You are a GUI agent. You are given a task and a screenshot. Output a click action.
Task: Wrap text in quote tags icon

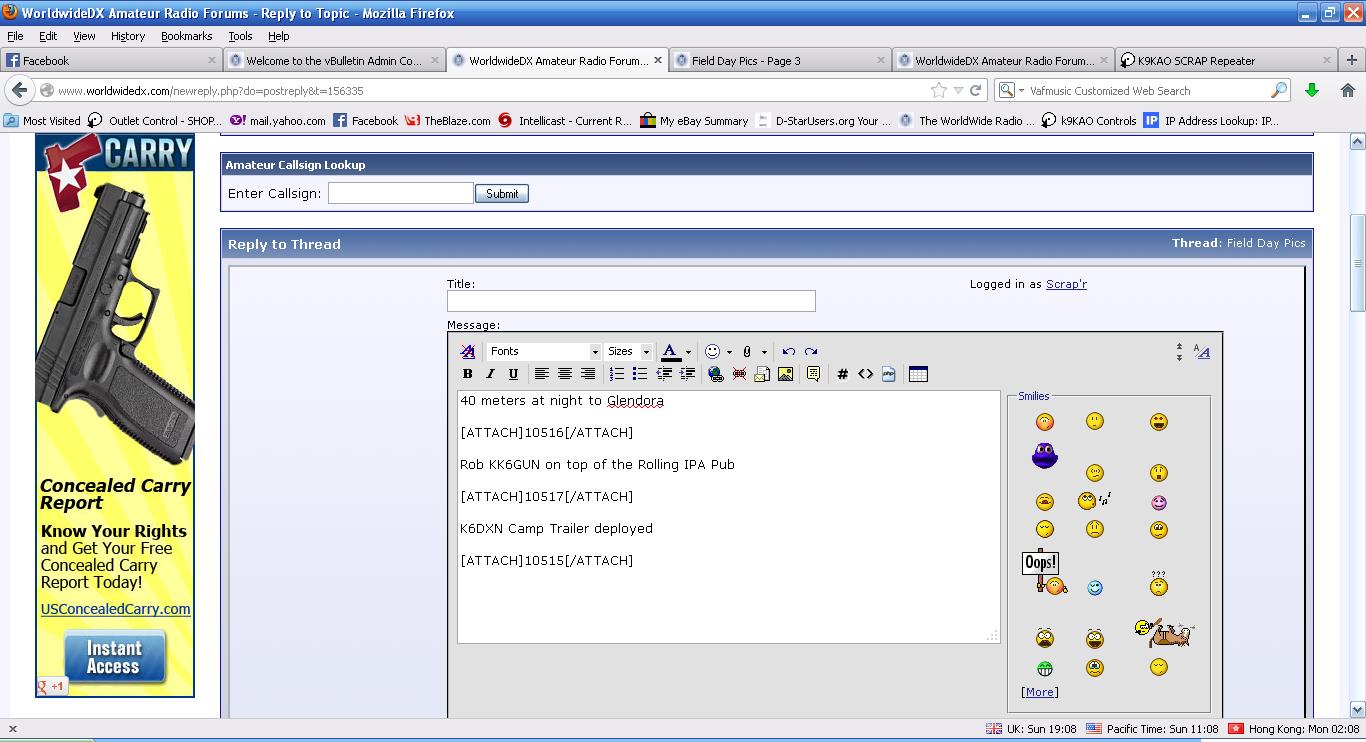[x=813, y=374]
